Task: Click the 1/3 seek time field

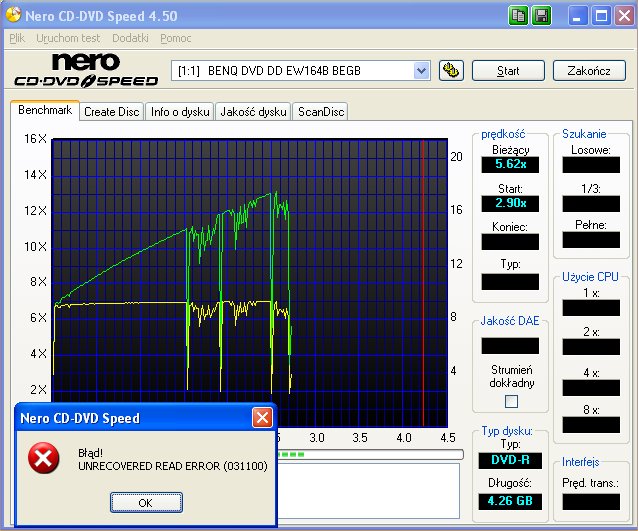Action: click(x=591, y=204)
